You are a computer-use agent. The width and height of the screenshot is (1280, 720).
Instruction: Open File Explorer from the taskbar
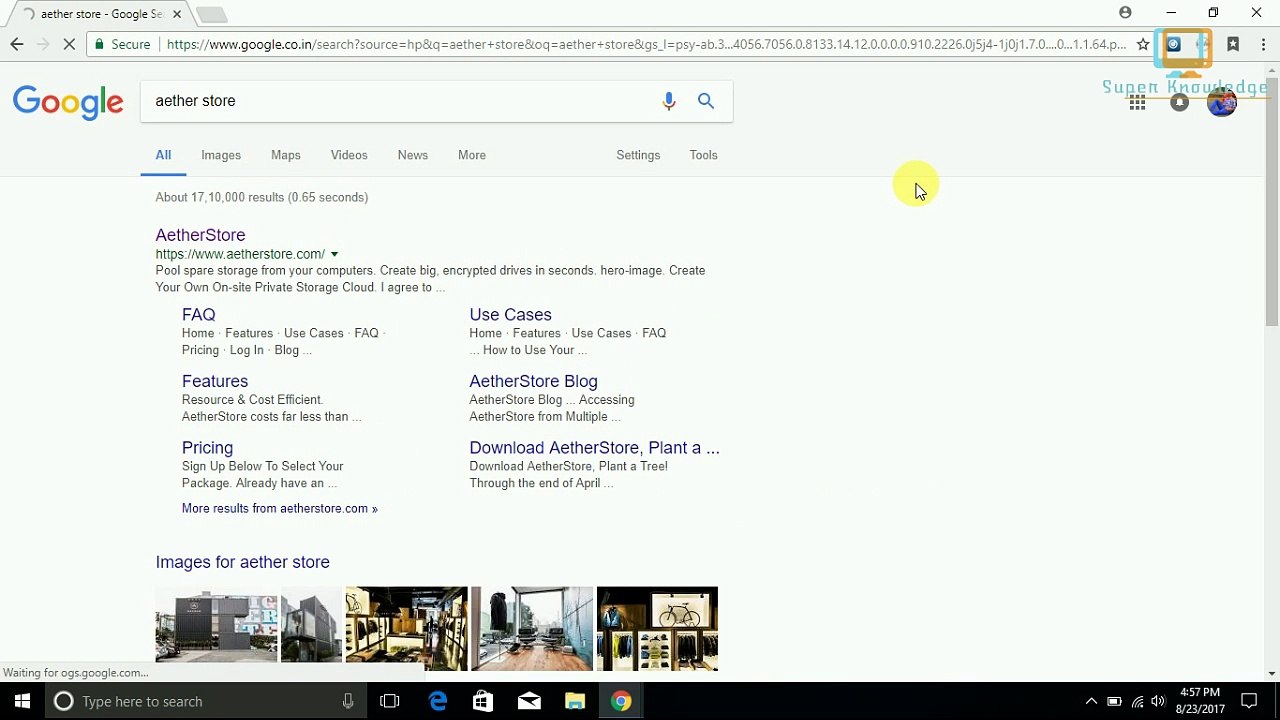pos(575,701)
